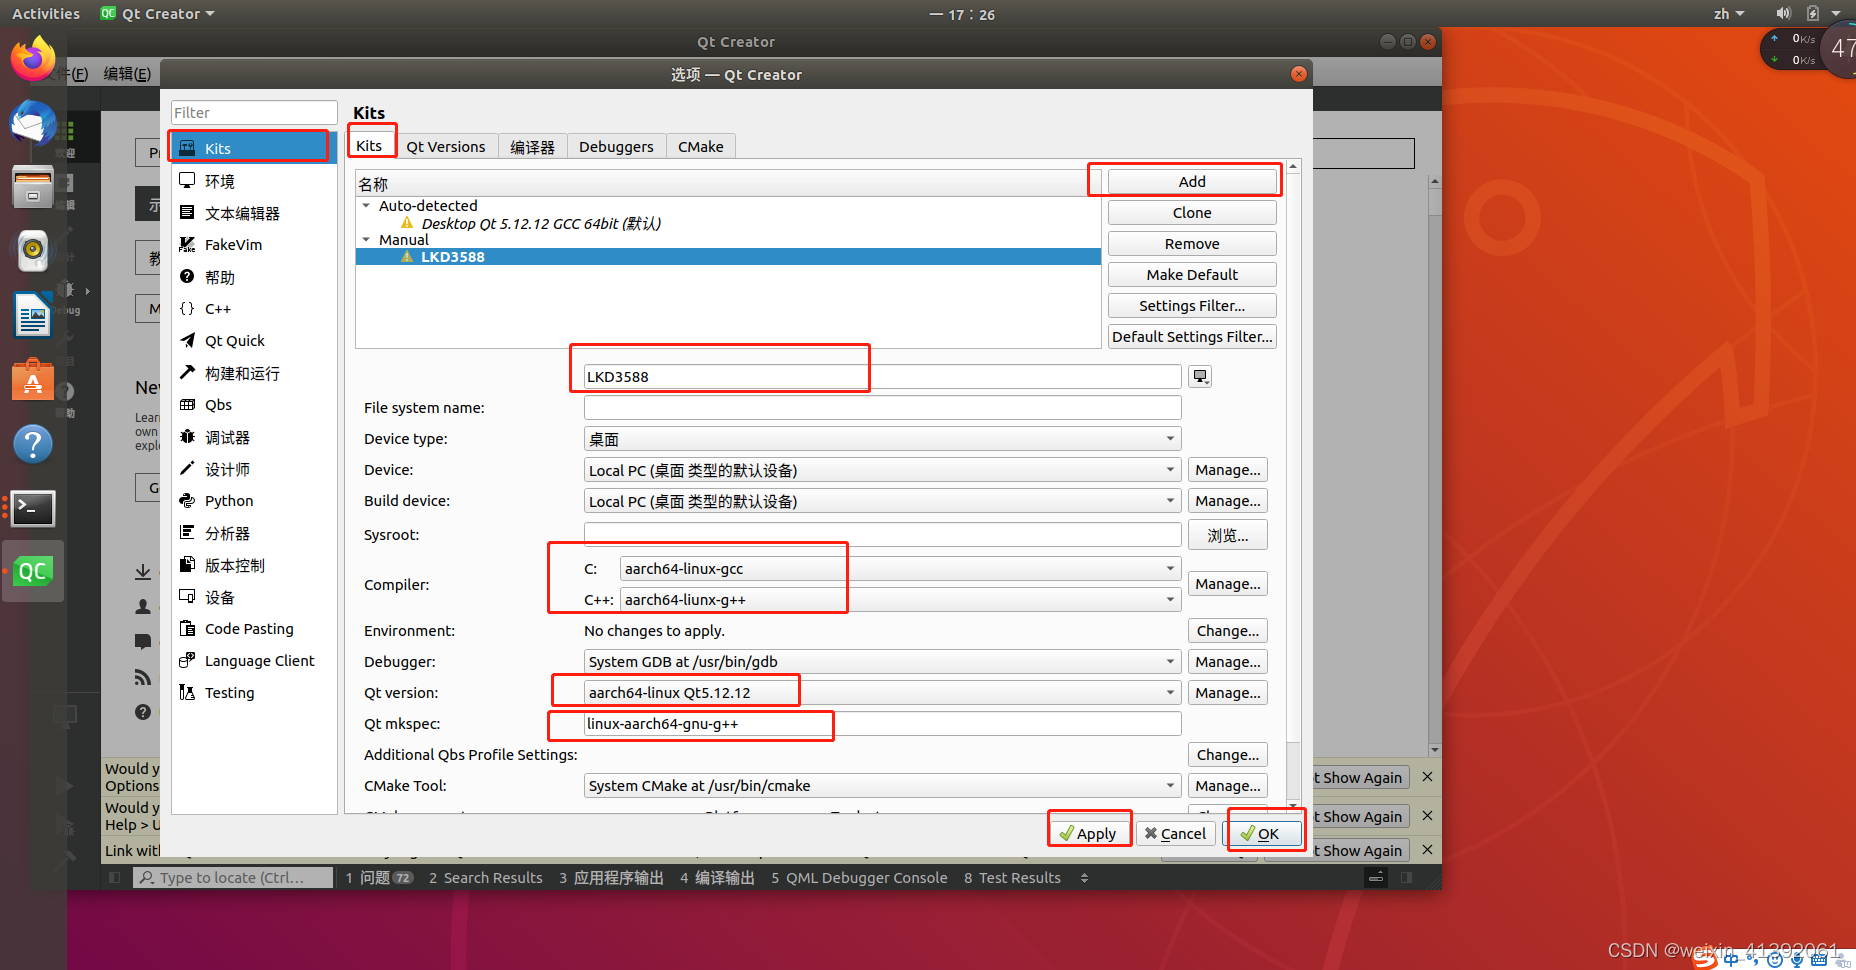Viewport: 1856px width, 970px height.
Task: Click the Make Default button
Action: pos(1191,274)
